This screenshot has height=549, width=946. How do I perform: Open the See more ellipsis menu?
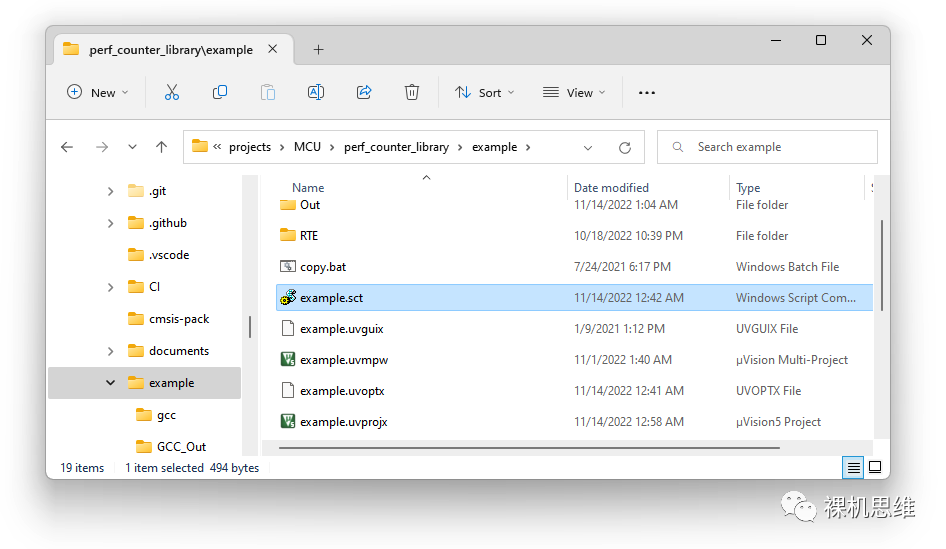pos(647,92)
